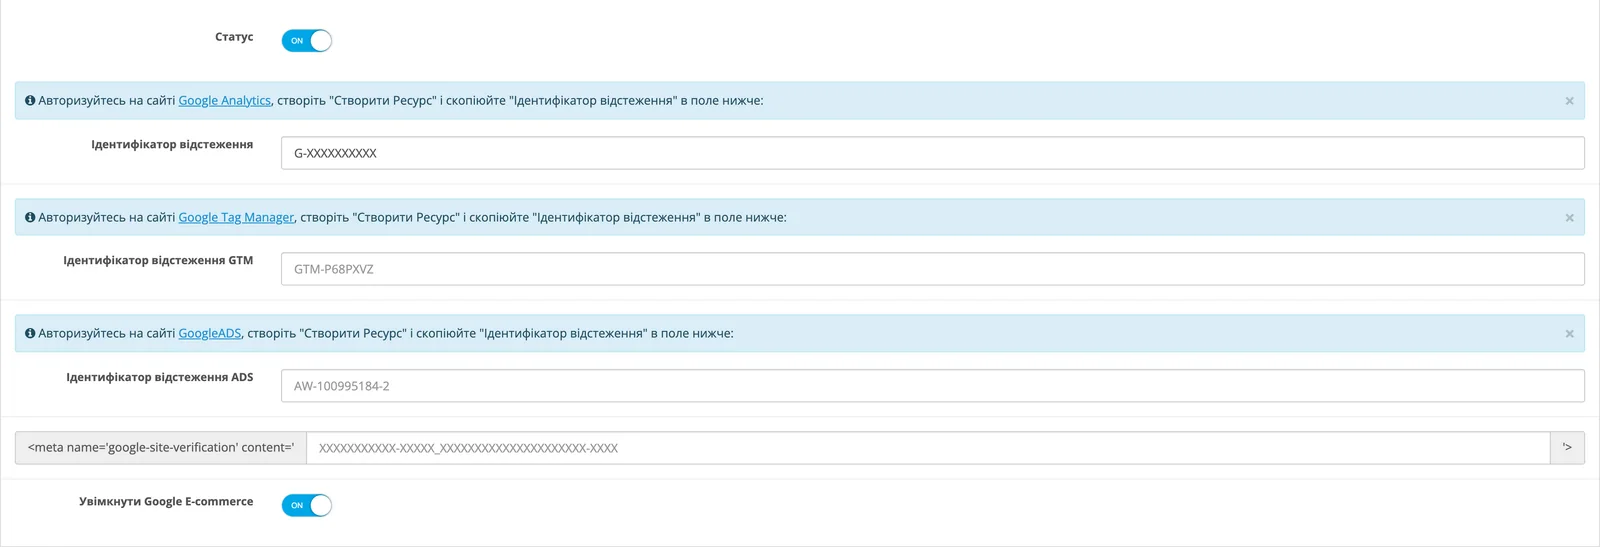This screenshot has height=547, width=1600.
Task: Click the Увімкнути Google E-commerce label
Action: [166, 502]
